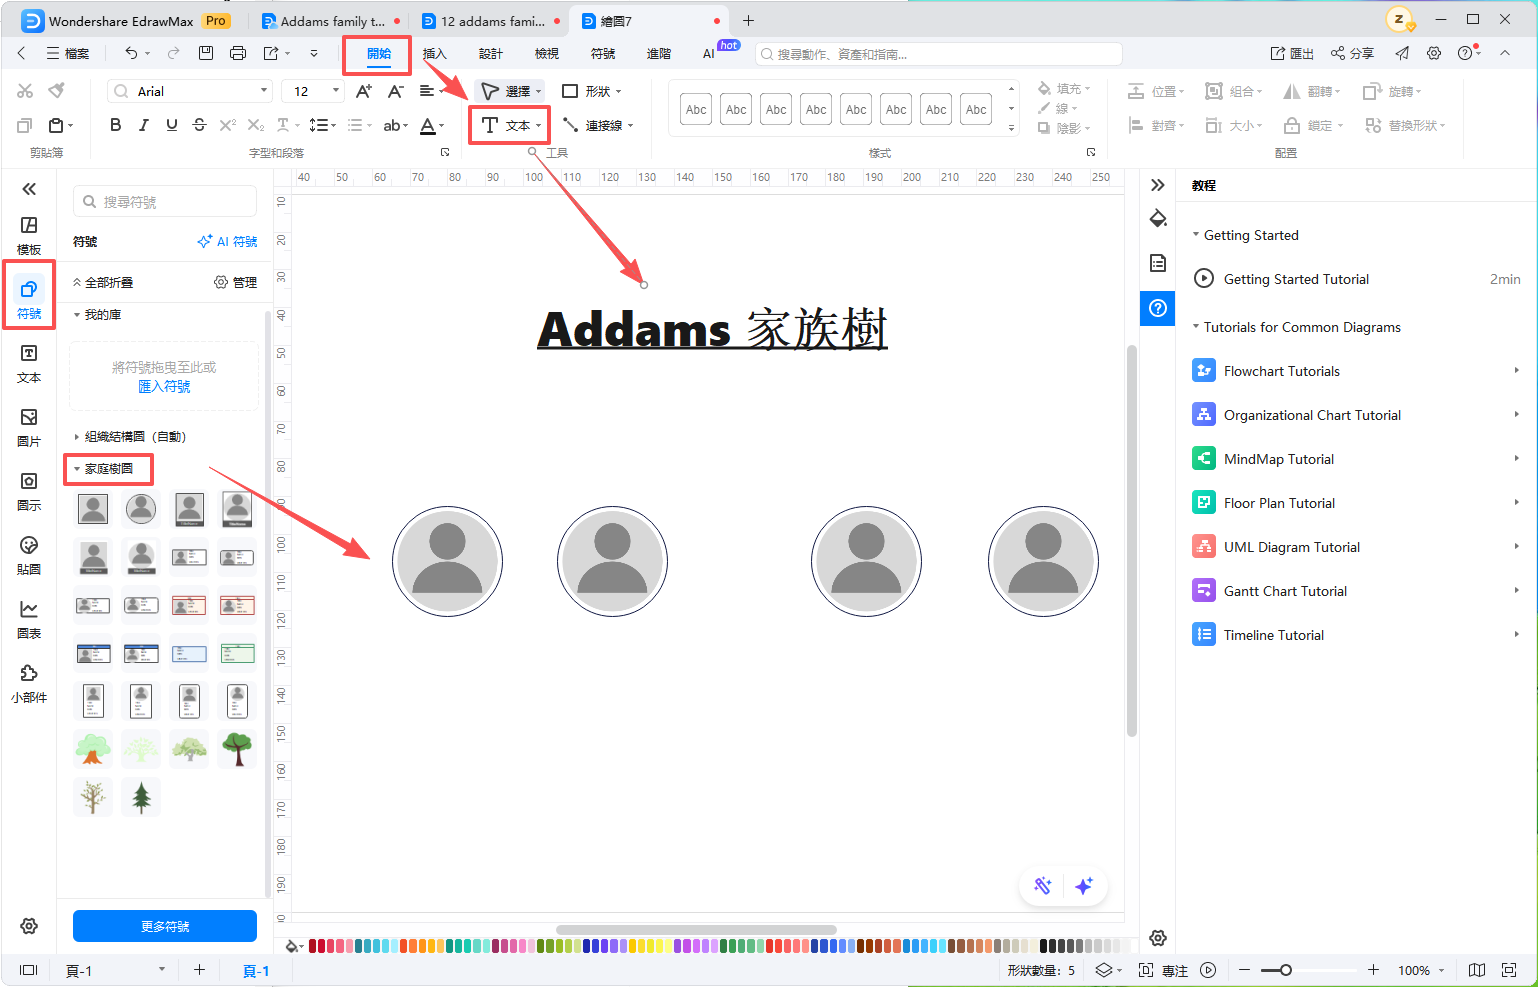Click the AI 符號 link
The height and width of the screenshot is (987, 1538).
pyautogui.click(x=228, y=241)
